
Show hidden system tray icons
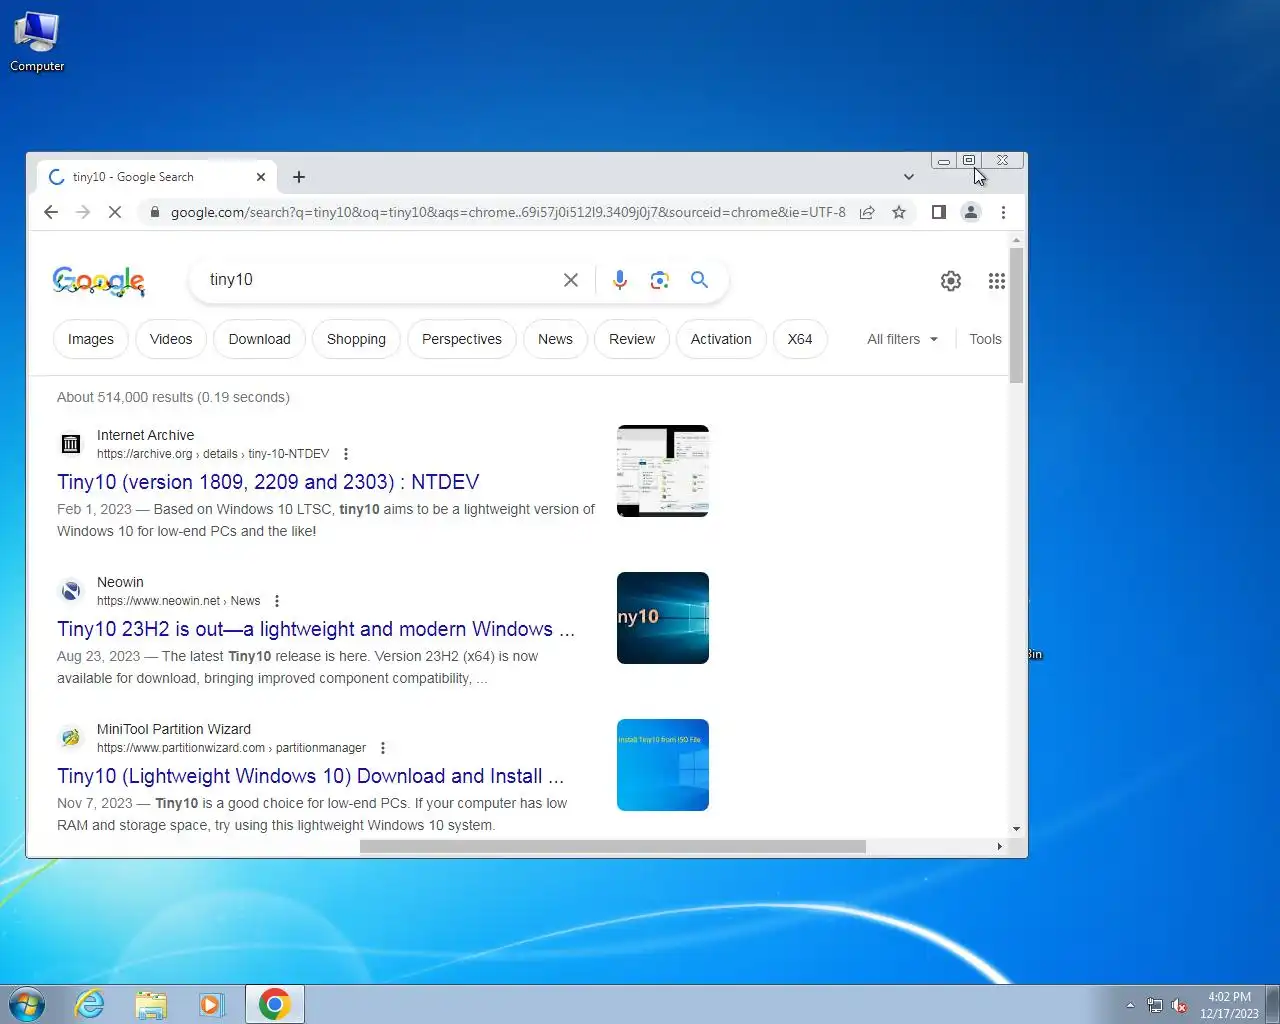[x=1130, y=1005]
